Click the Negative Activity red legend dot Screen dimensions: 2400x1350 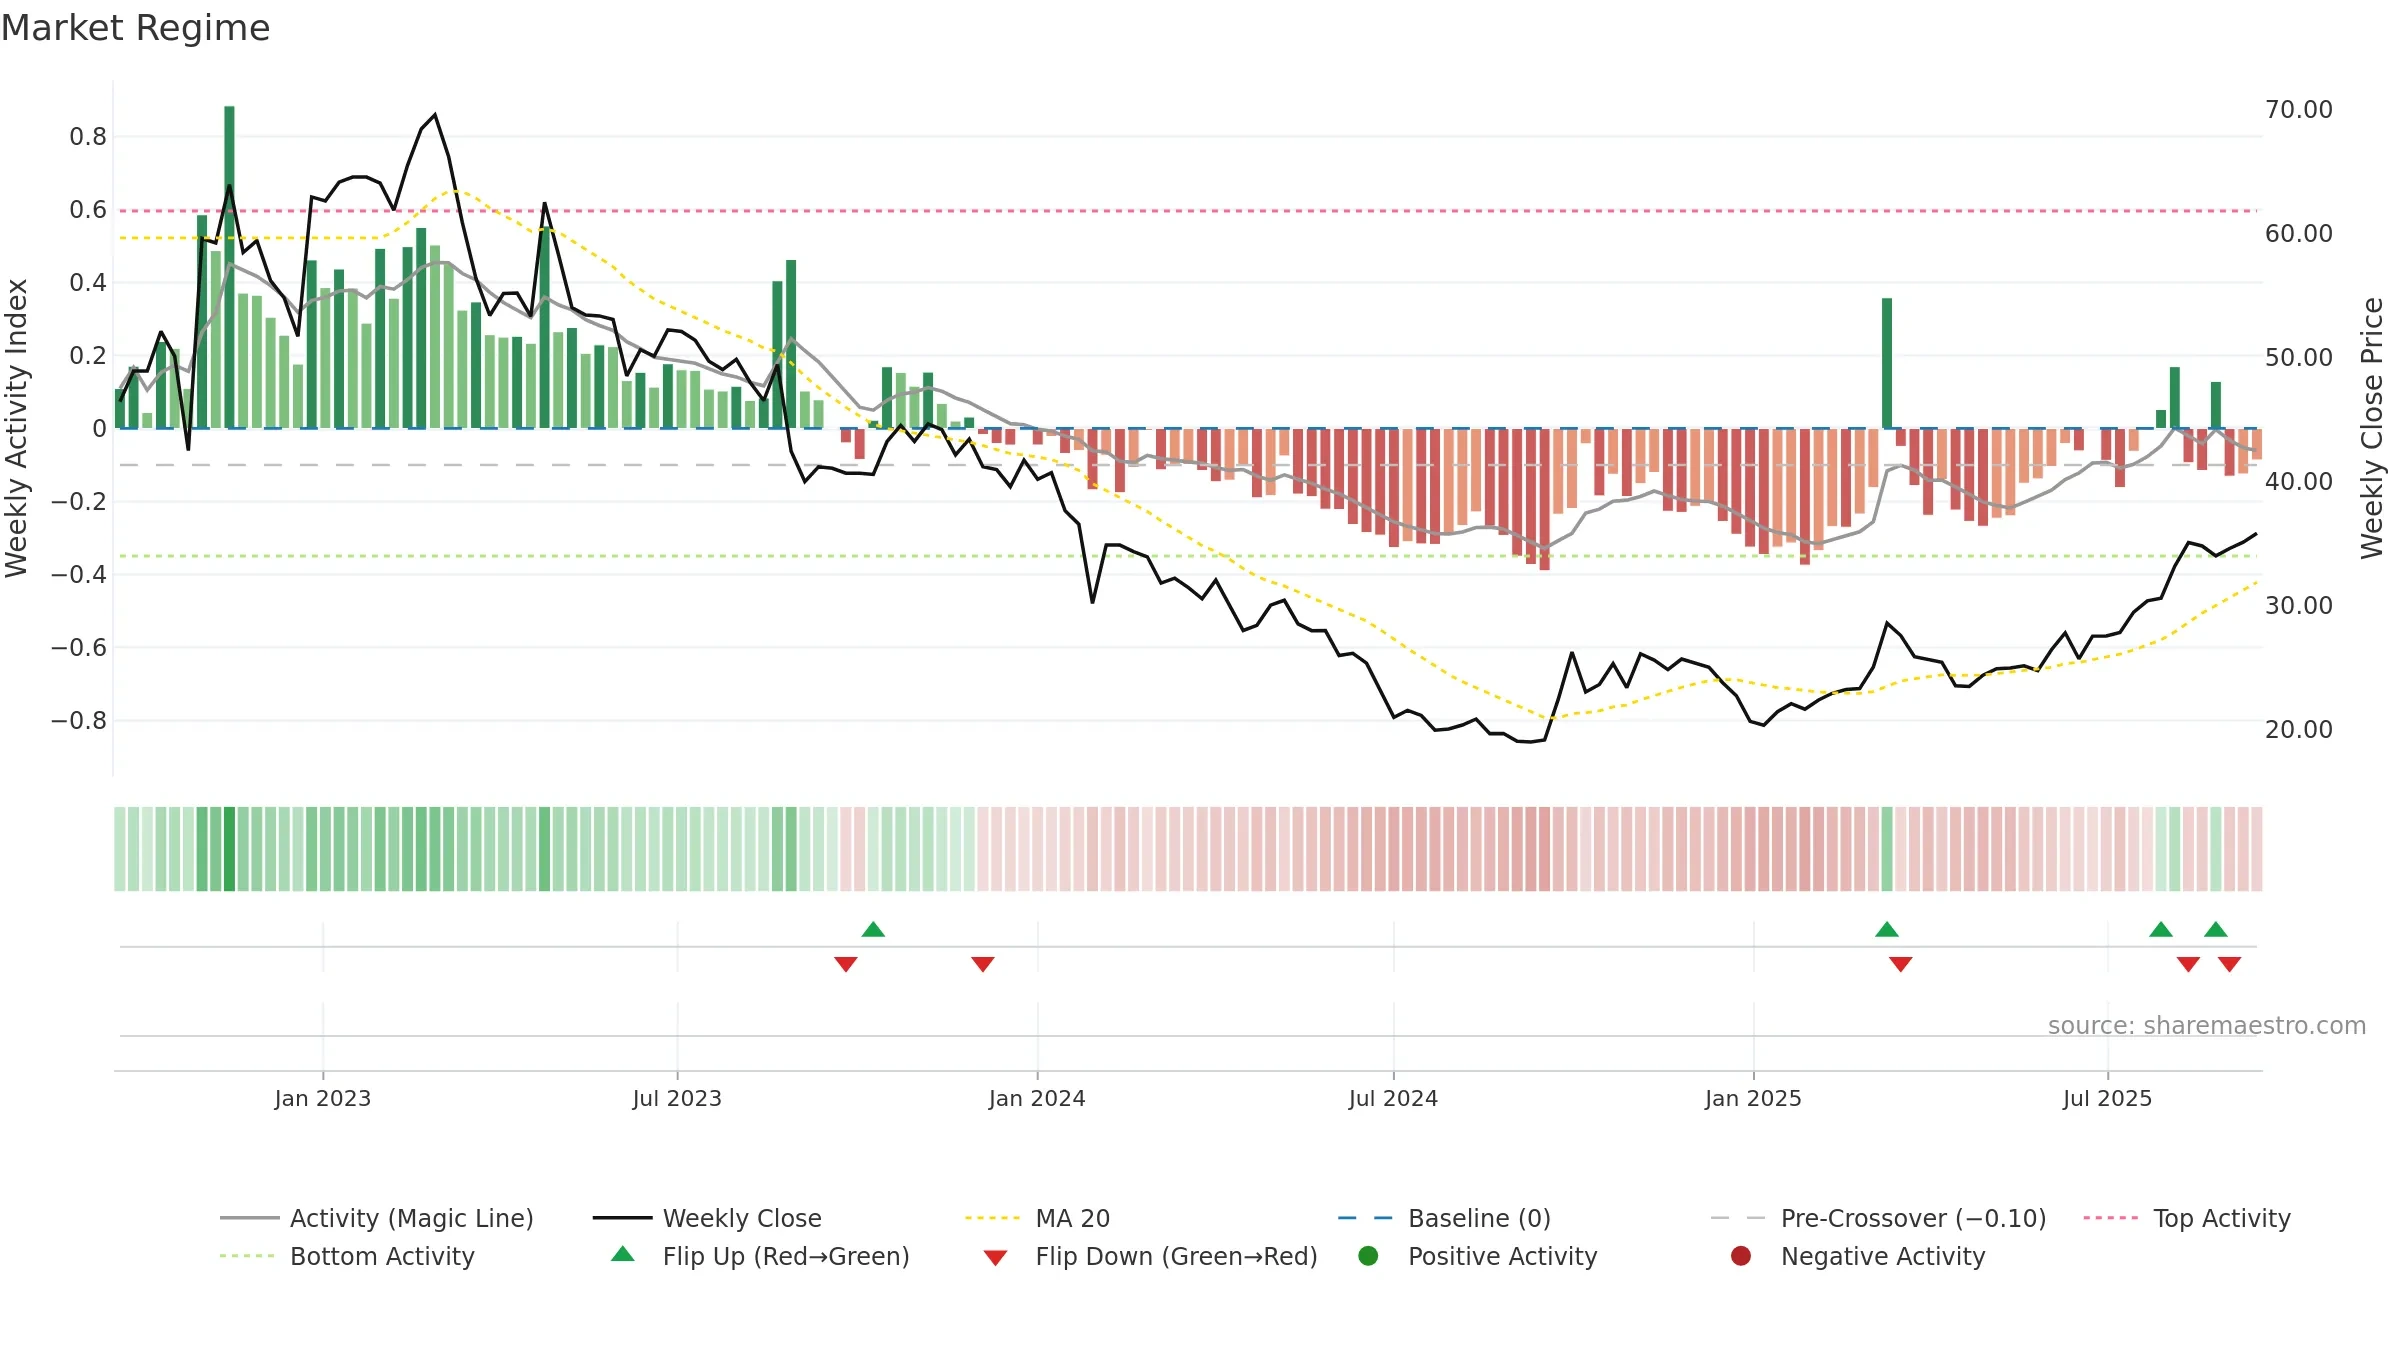pyautogui.click(x=1741, y=1256)
